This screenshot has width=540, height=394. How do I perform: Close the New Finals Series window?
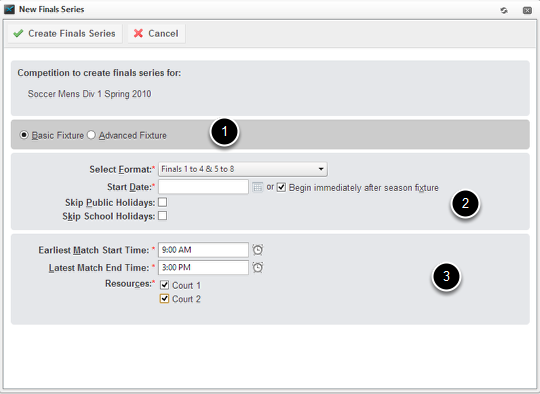click(x=527, y=10)
